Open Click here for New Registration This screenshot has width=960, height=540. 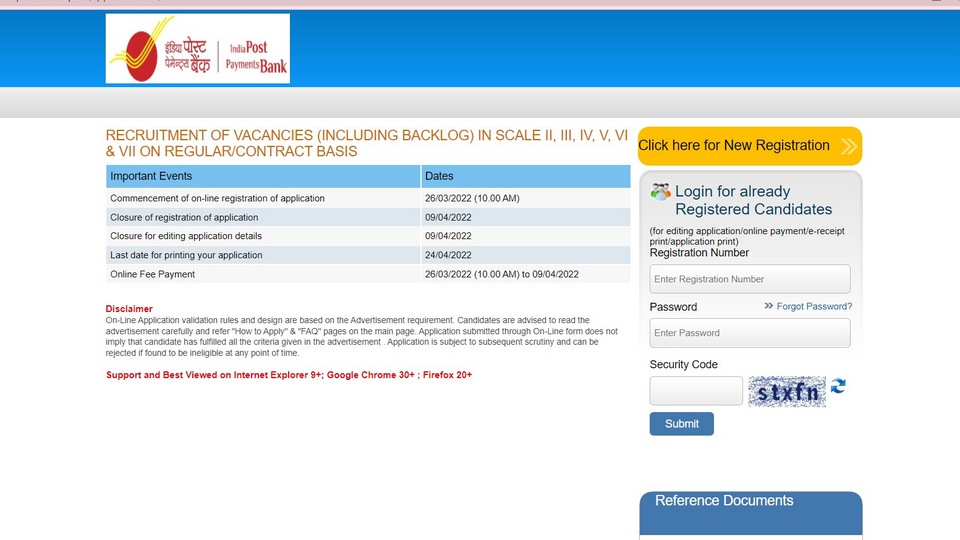point(750,146)
